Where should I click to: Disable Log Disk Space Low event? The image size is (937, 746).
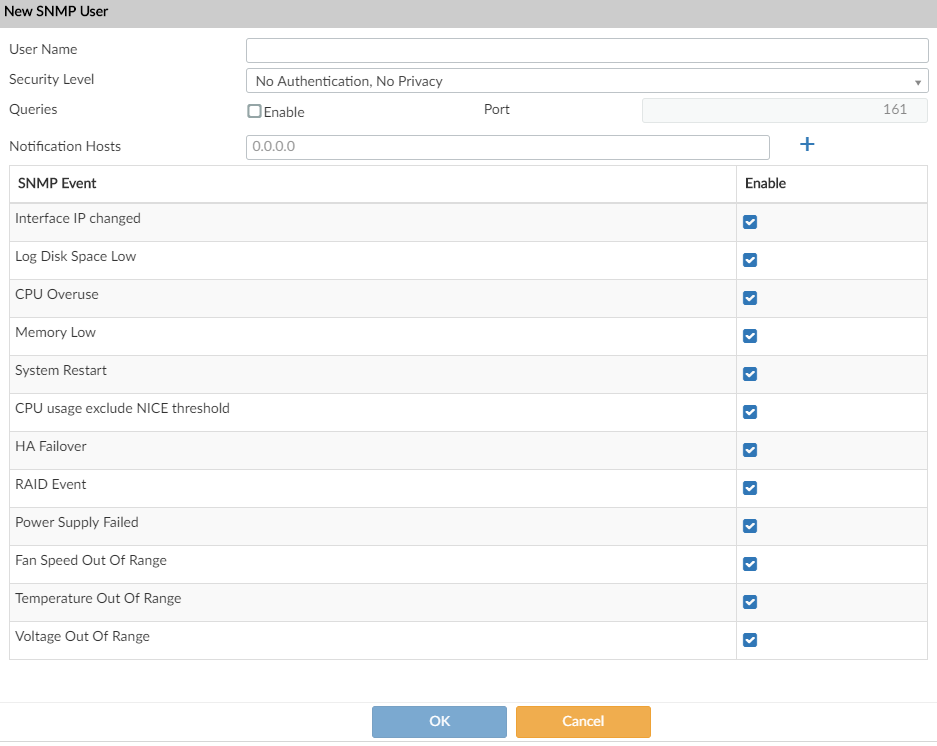(x=750, y=260)
